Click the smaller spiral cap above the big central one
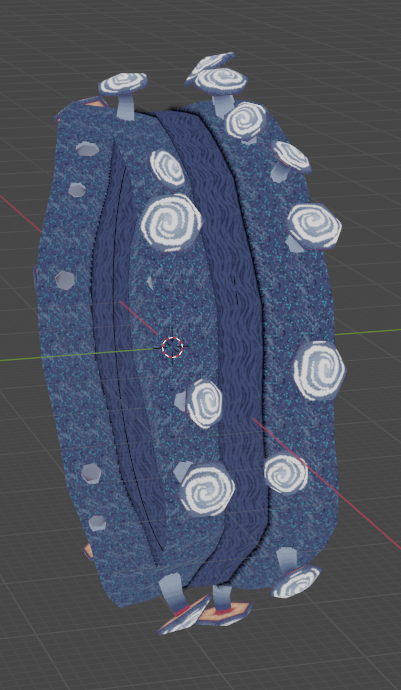The height and width of the screenshot is (690, 401). (x=167, y=168)
